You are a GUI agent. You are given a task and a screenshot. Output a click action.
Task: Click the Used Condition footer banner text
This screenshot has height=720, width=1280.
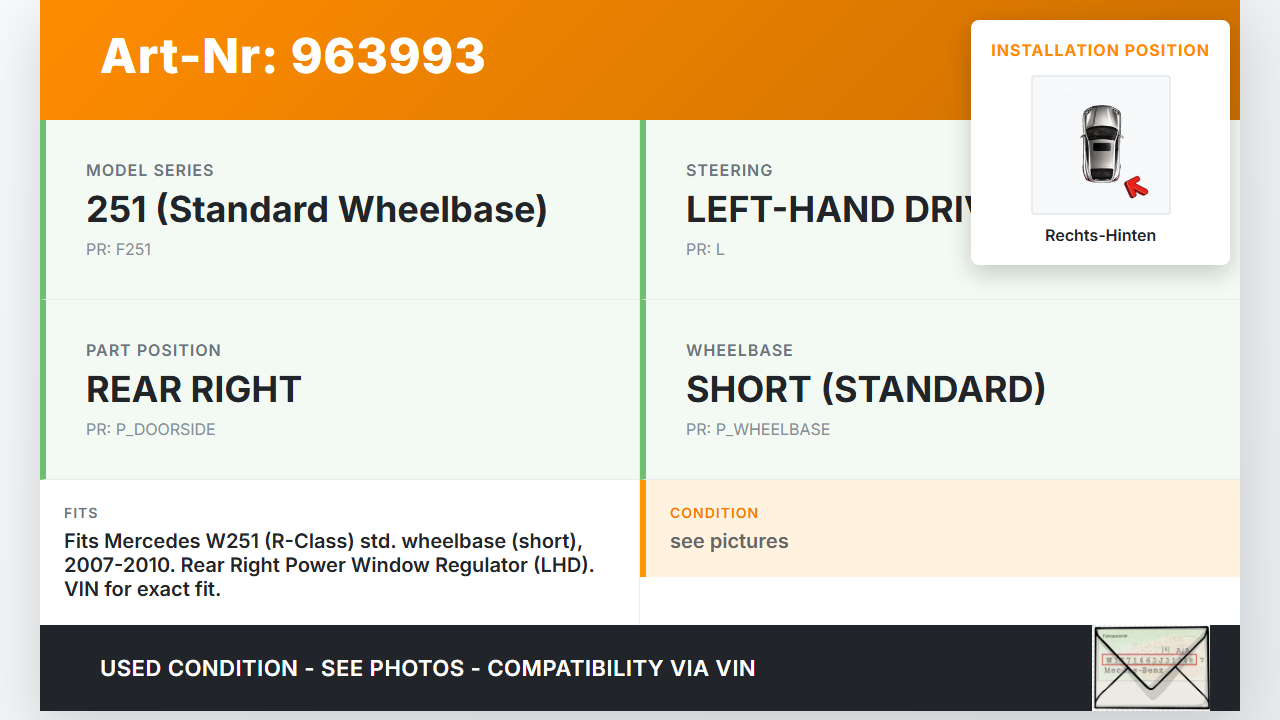(427, 668)
